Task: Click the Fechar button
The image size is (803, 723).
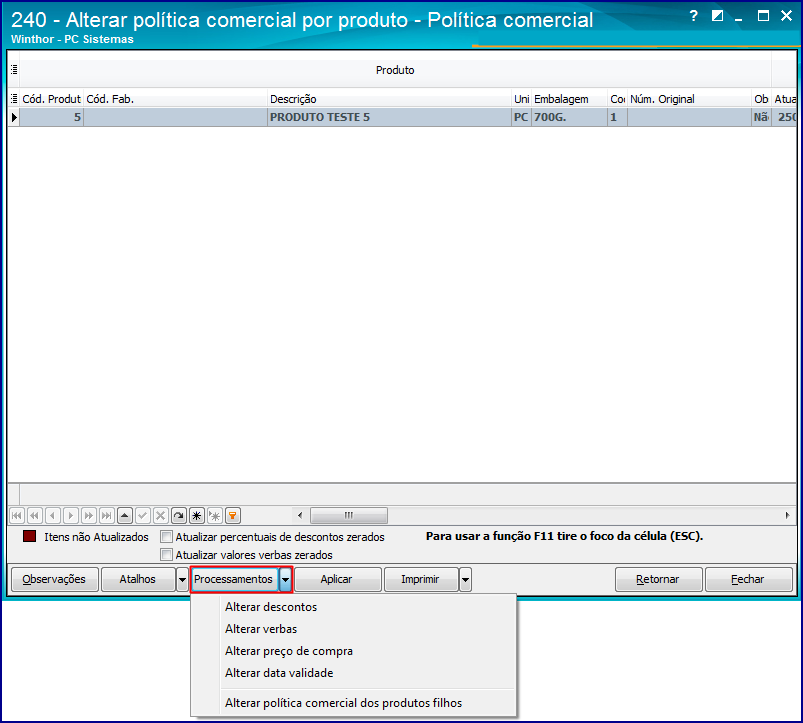Action: click(749, 580)
